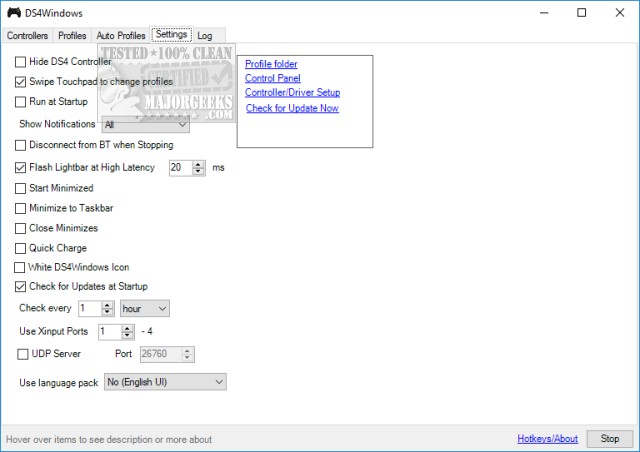Open the Auto Profiles tab
Viewport: 640px width, 452px height.
(x=121, y=36)
